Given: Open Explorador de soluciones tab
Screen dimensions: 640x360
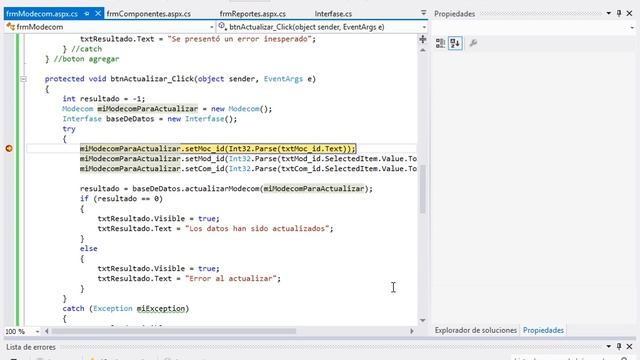Looking at the screenshot, I should (x=476, y=330).
